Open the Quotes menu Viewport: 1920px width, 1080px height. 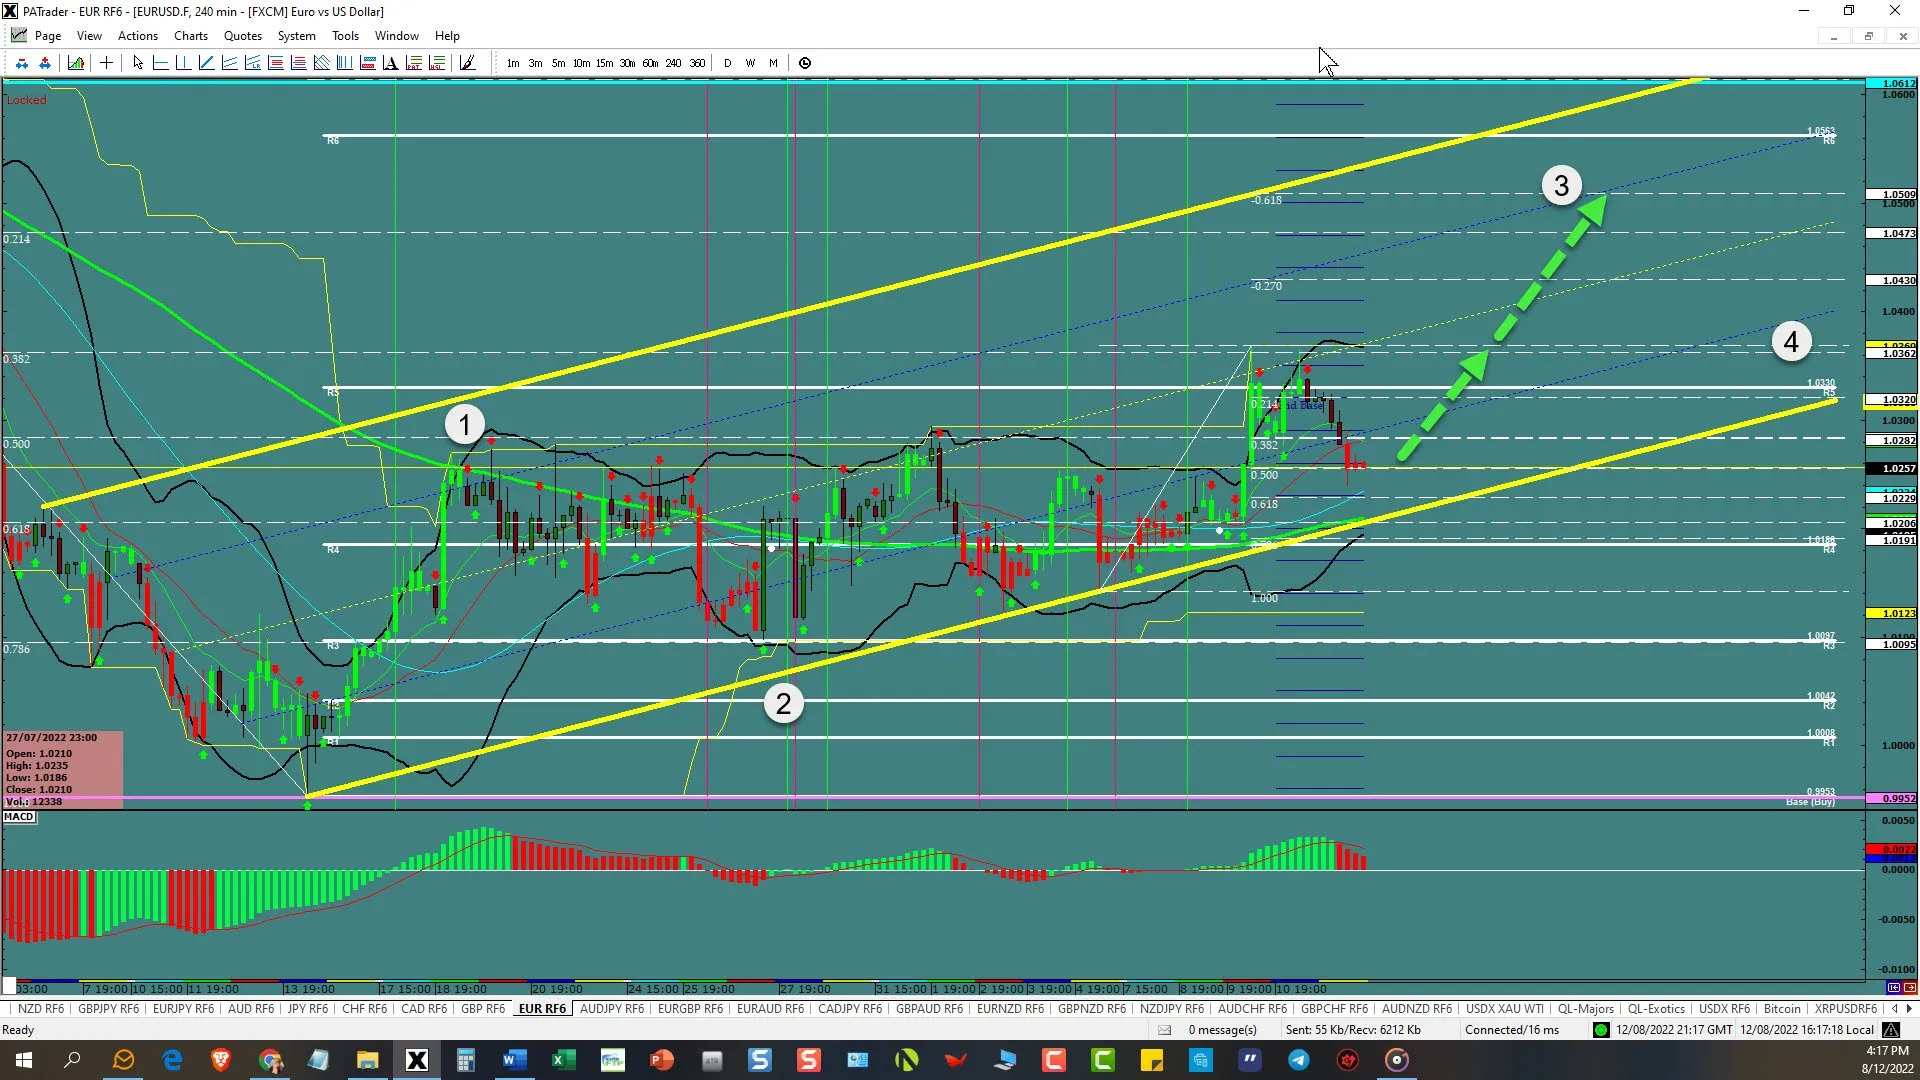coord(243,36)
